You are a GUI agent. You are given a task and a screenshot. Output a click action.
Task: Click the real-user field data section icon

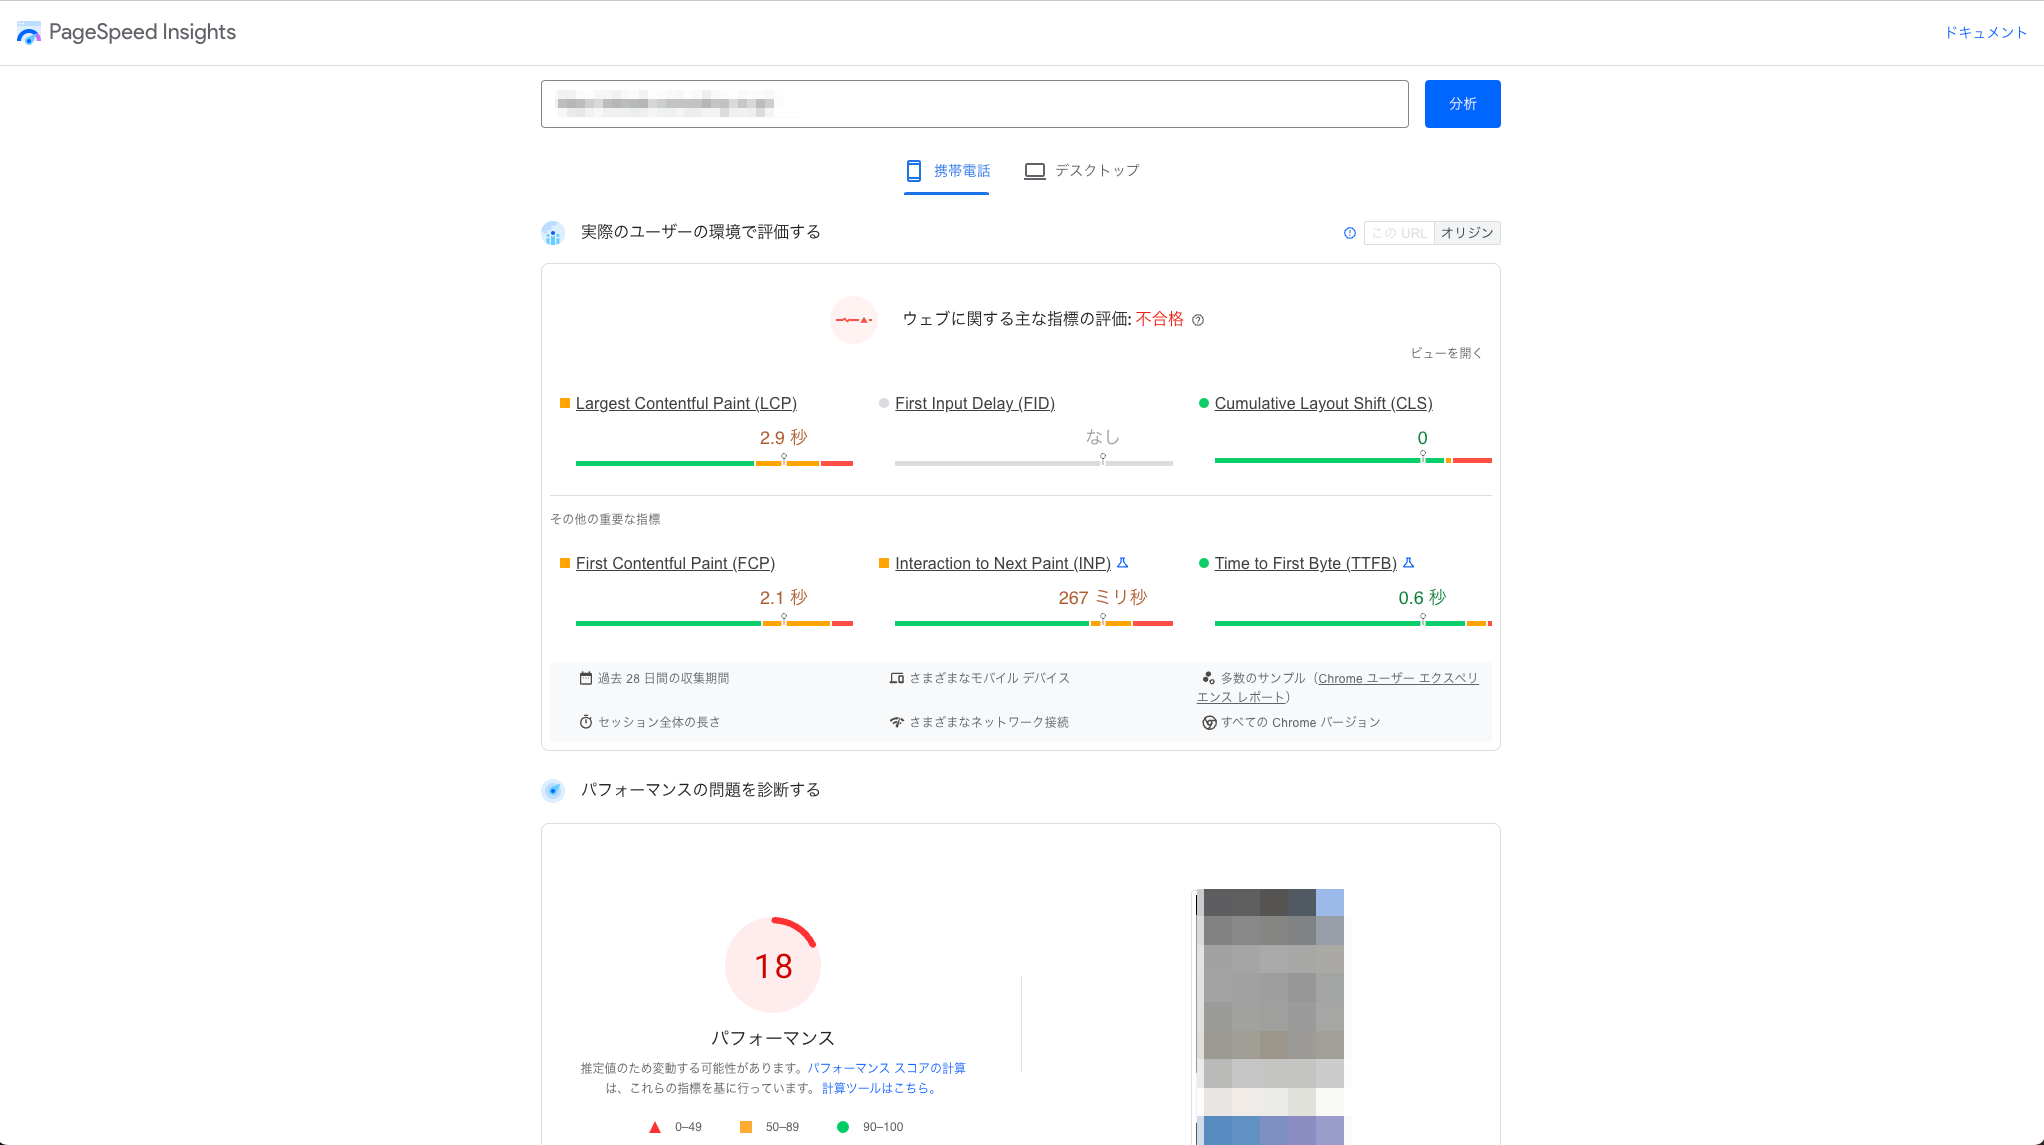[553, 233]
